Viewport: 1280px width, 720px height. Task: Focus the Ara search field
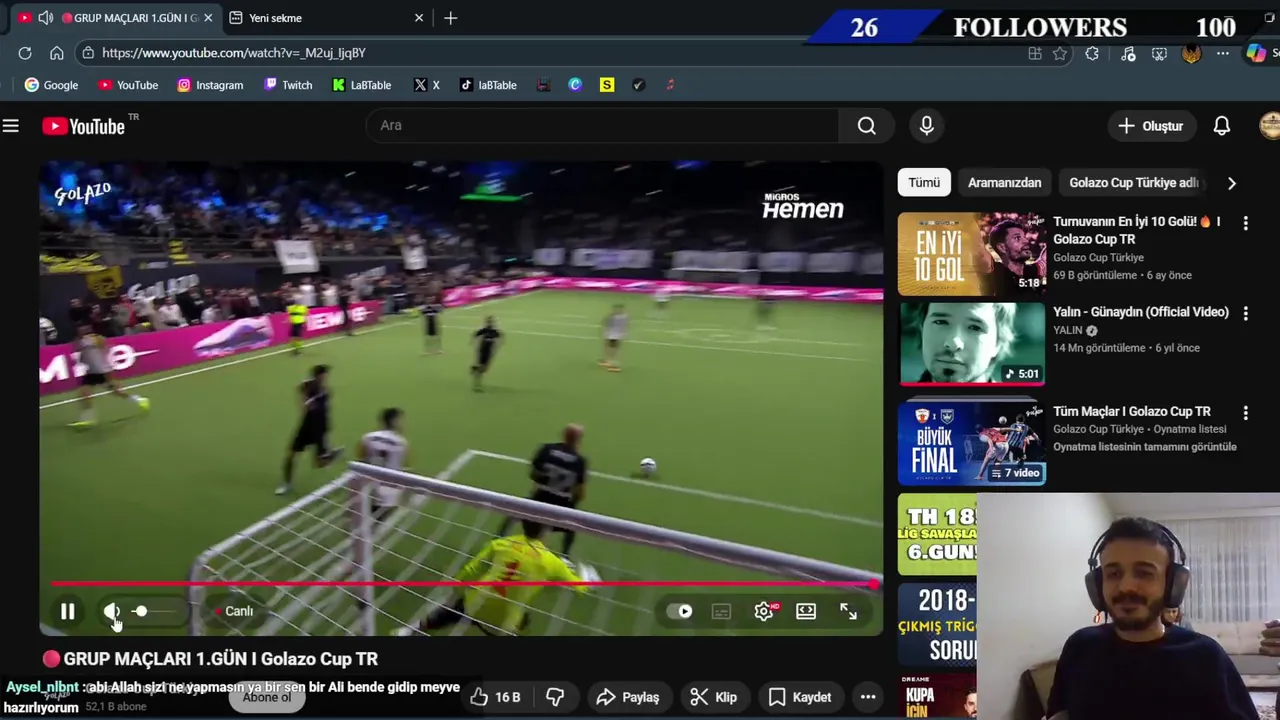[603, 125]
